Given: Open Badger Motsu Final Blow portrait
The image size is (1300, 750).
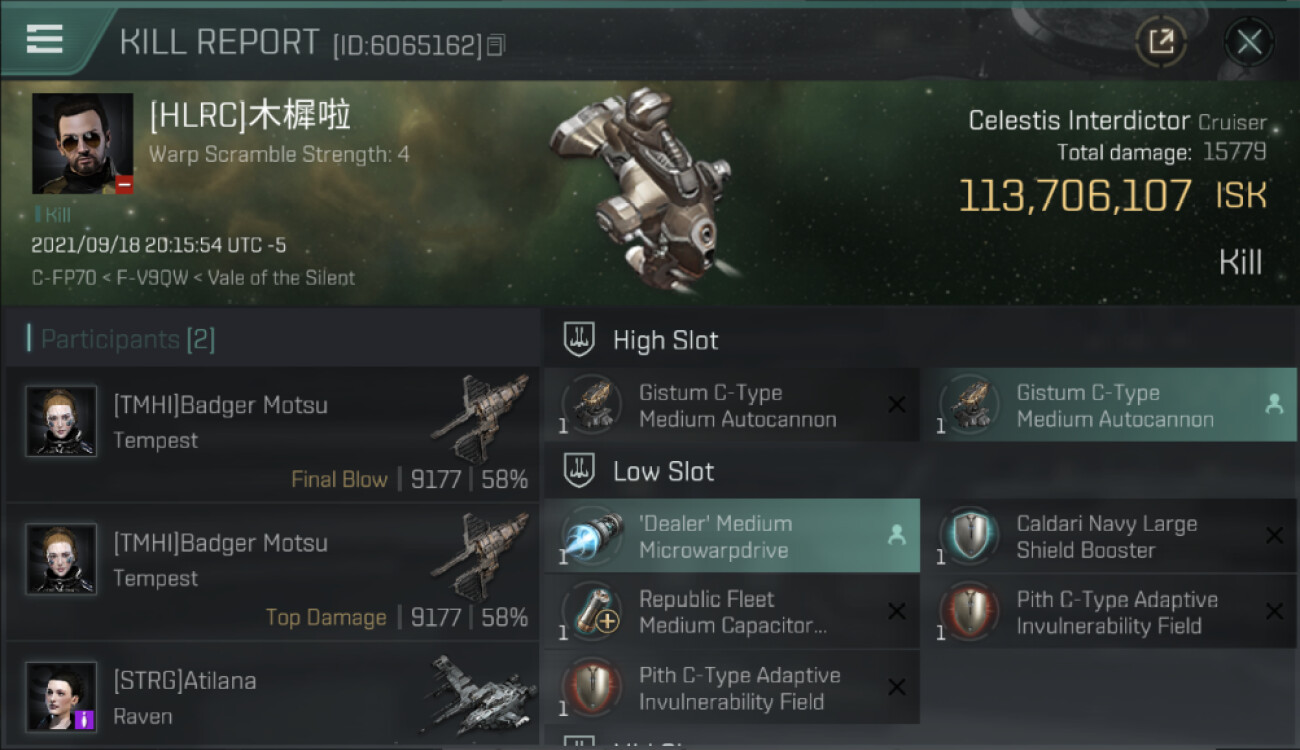Looking at the screenshot, I should point(61,421).
